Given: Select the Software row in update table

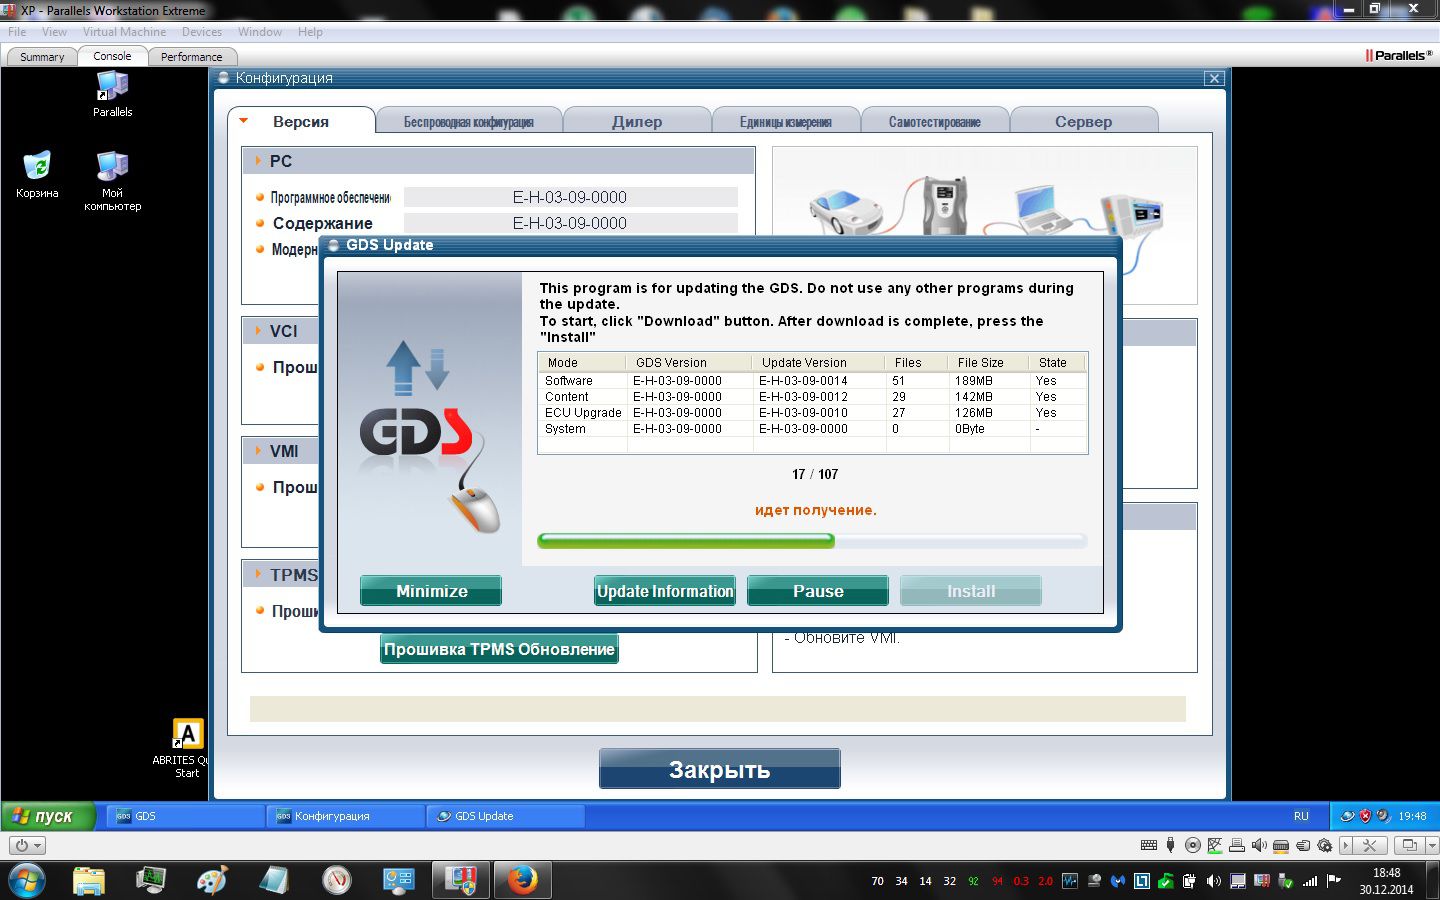Looking at the screenshot, I should tap(812, 381).
